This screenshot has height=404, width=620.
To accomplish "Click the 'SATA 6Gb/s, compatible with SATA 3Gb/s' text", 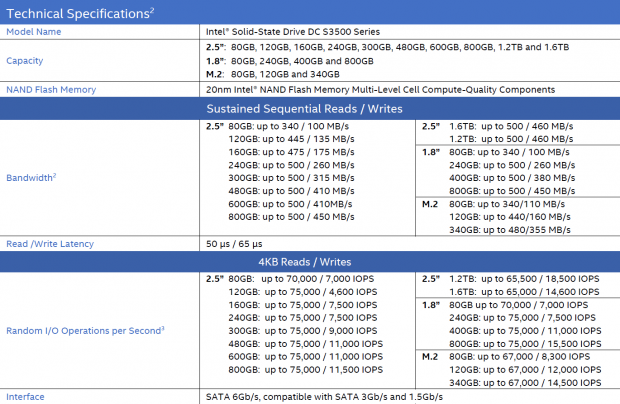I will (x=324, y=397).
